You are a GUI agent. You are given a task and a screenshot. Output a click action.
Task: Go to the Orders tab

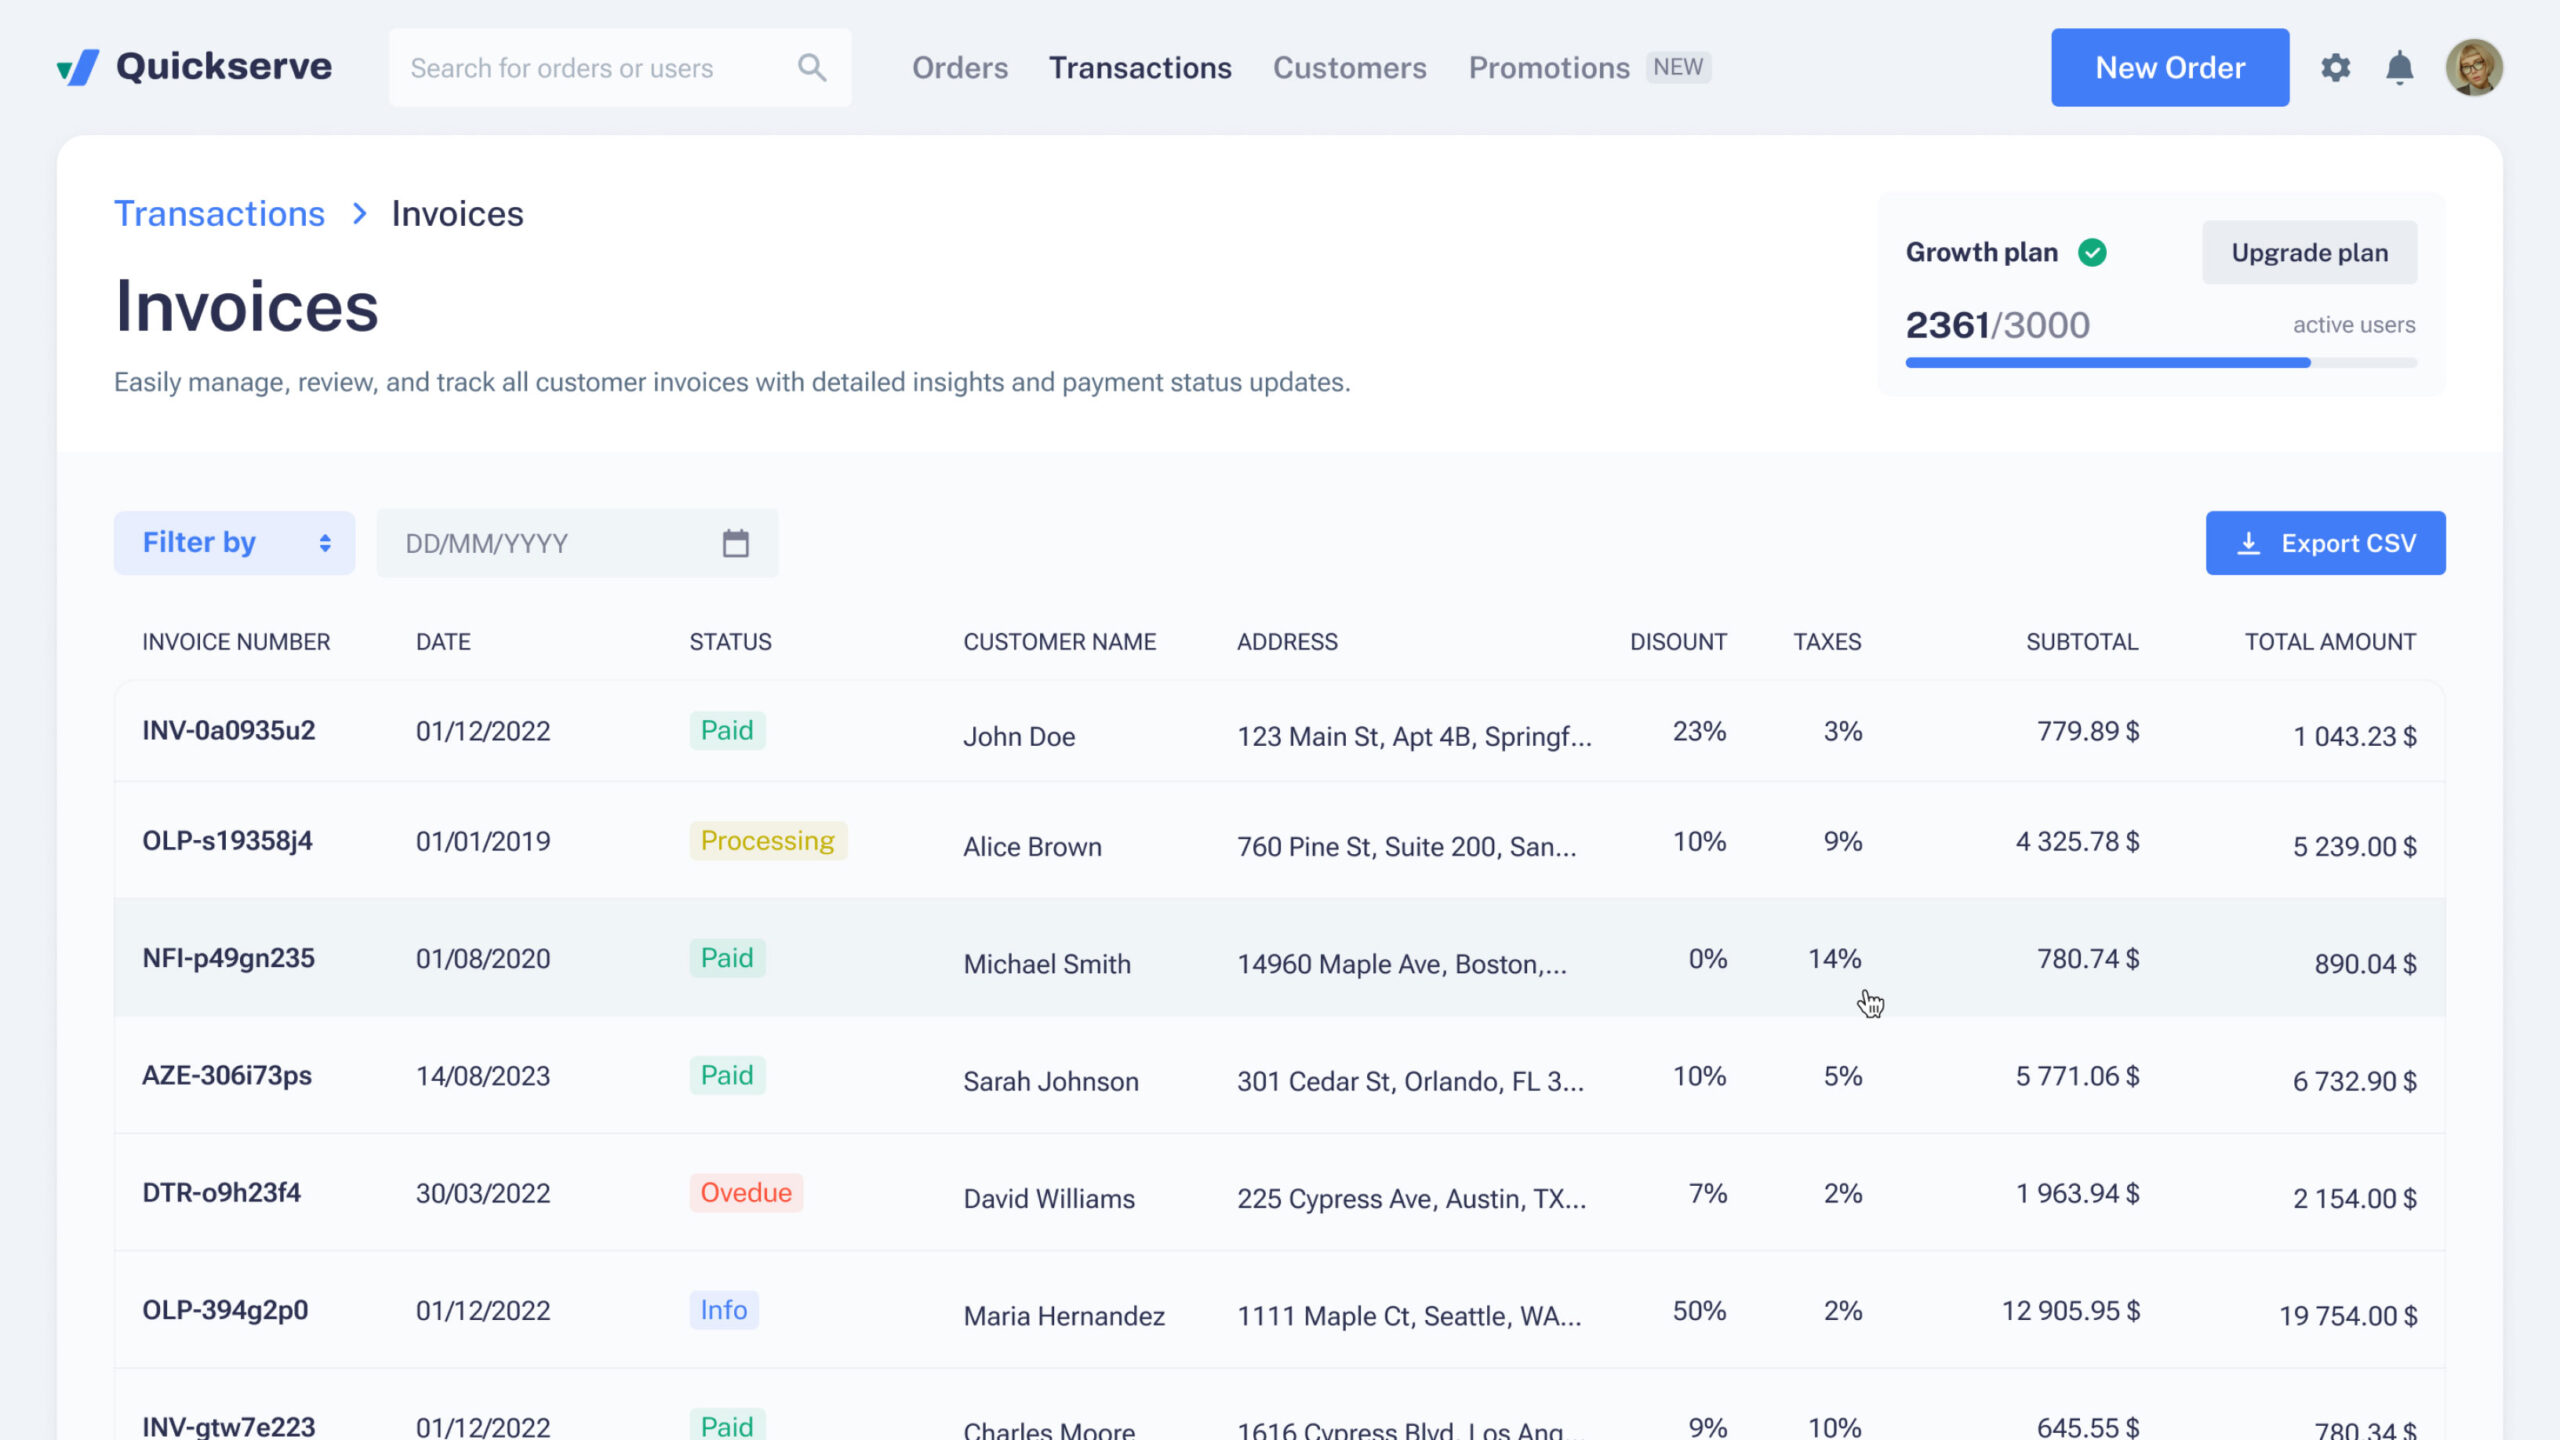[x=959, y=68]
